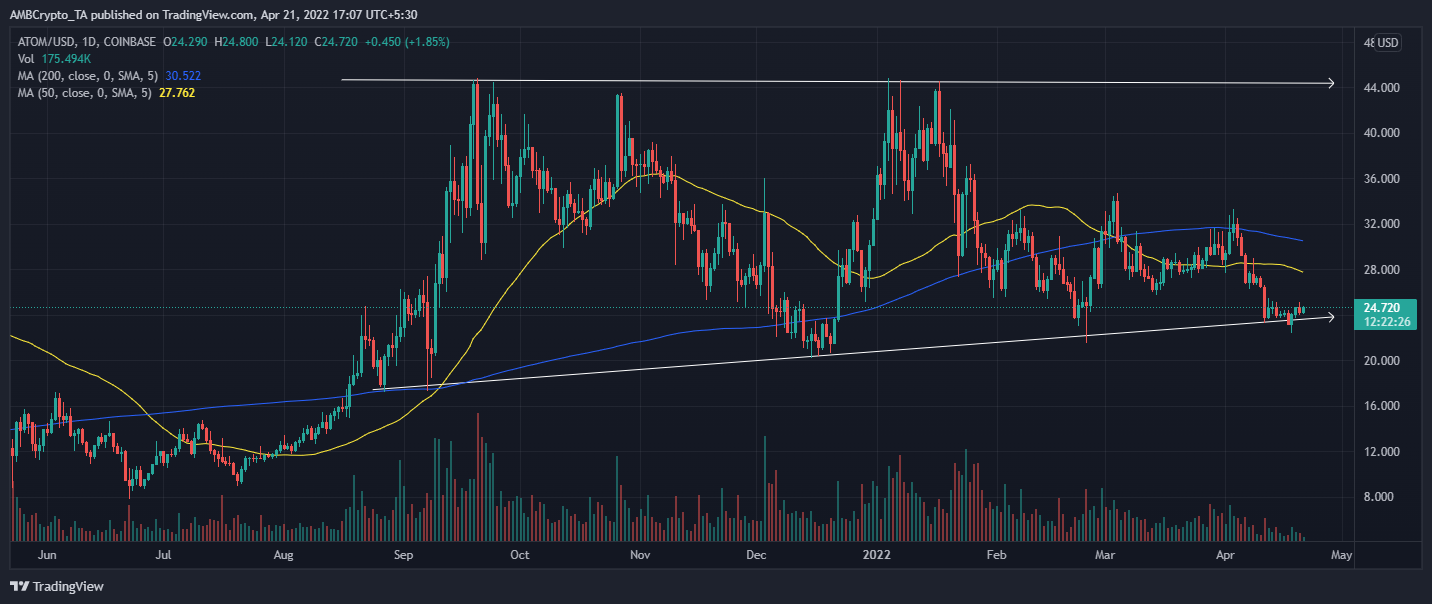This screenshot has height=604, width=1432.
Task: Click the arrowhead of the lower support trendline
Action: click(x=1328, y=317)
